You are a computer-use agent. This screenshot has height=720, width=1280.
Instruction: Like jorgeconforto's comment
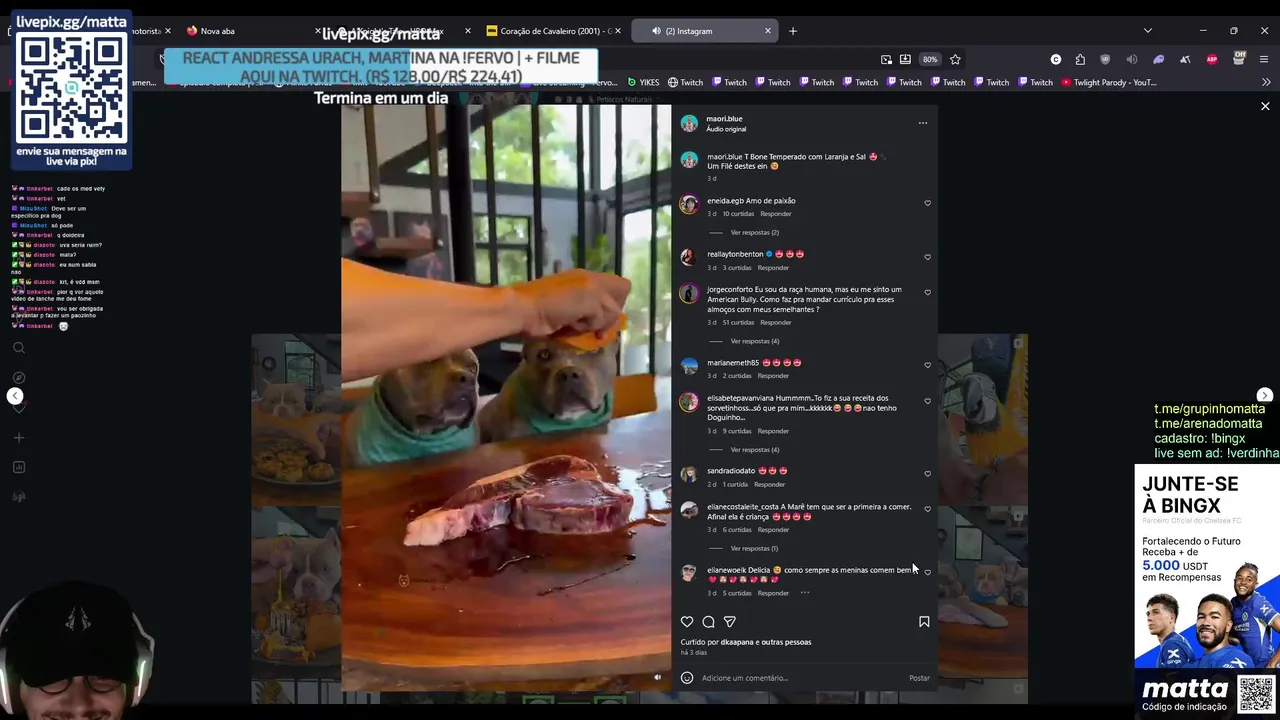[927, 293]
